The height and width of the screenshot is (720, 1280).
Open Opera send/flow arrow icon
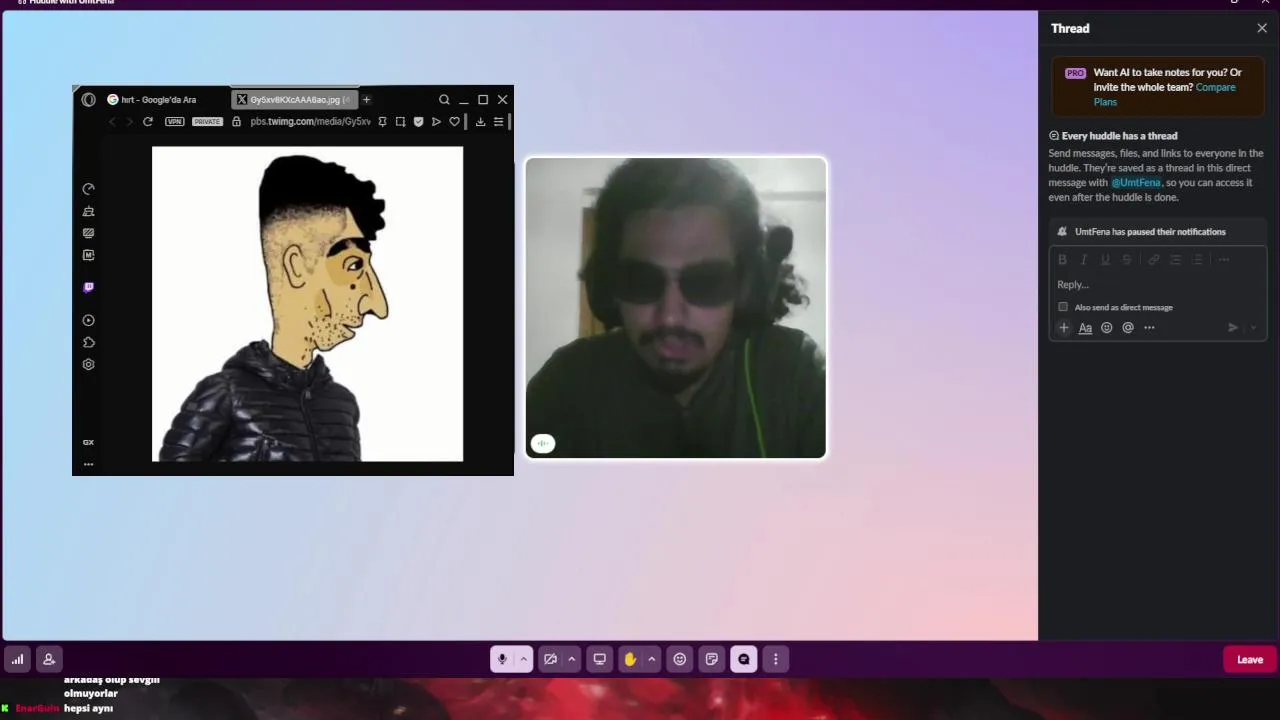436,122
